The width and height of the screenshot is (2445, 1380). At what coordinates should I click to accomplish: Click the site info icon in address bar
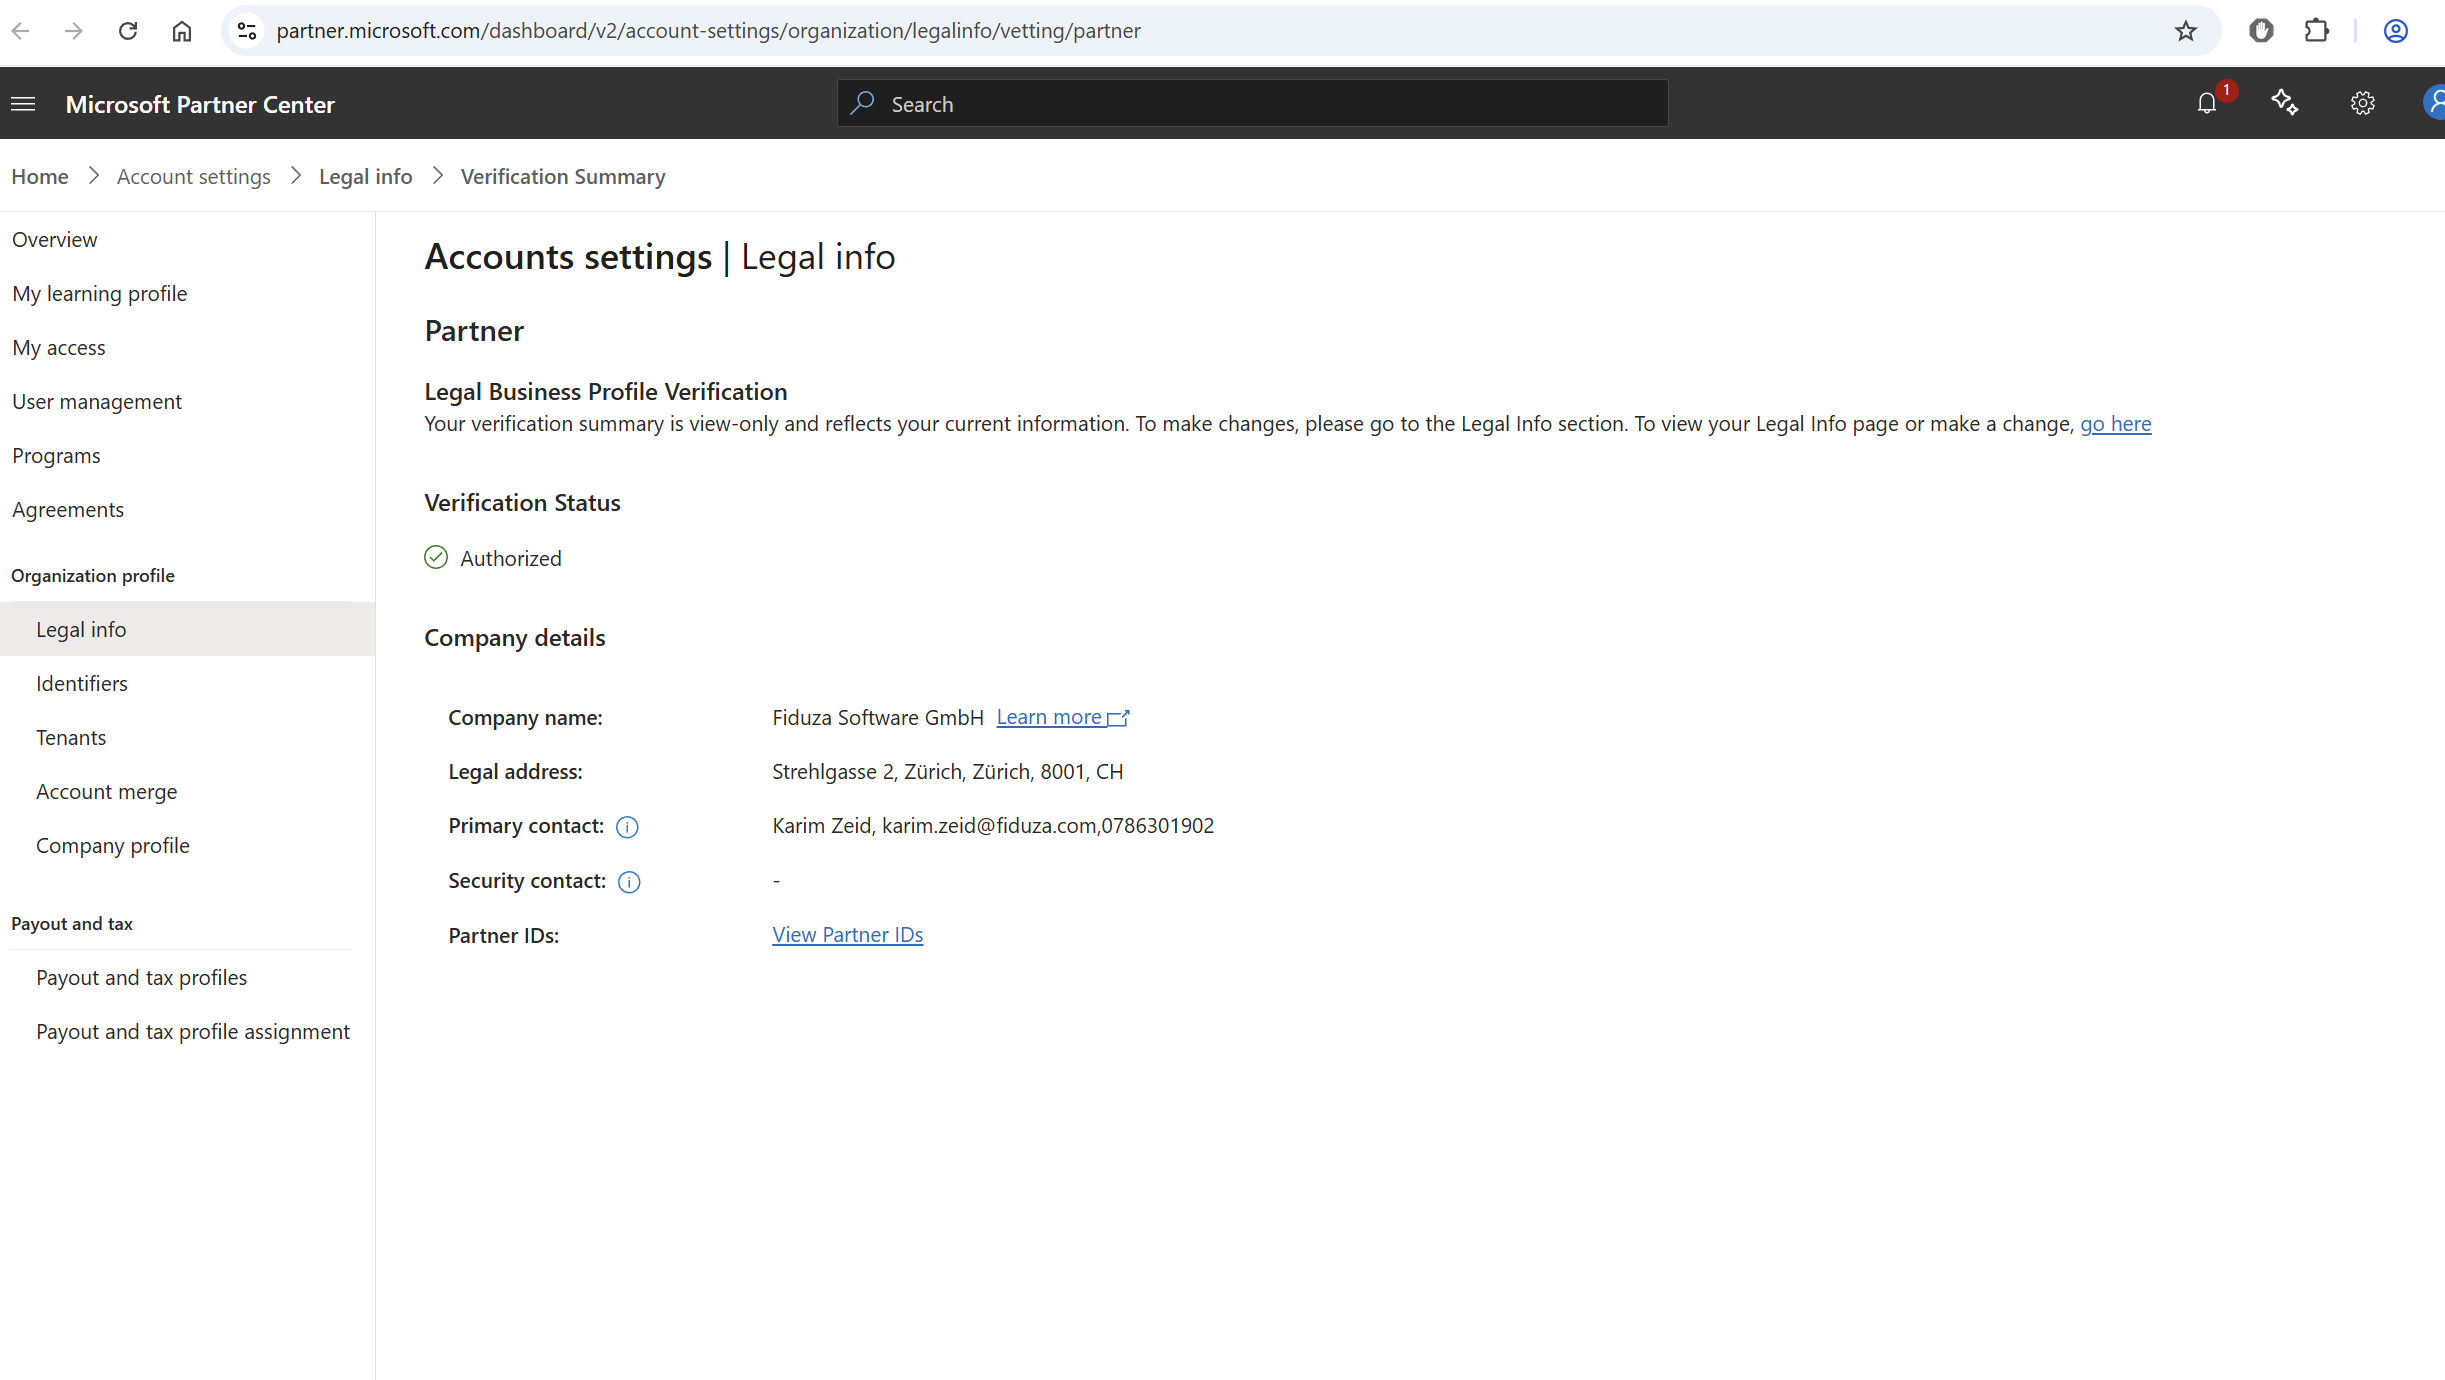tap(247, 31)
